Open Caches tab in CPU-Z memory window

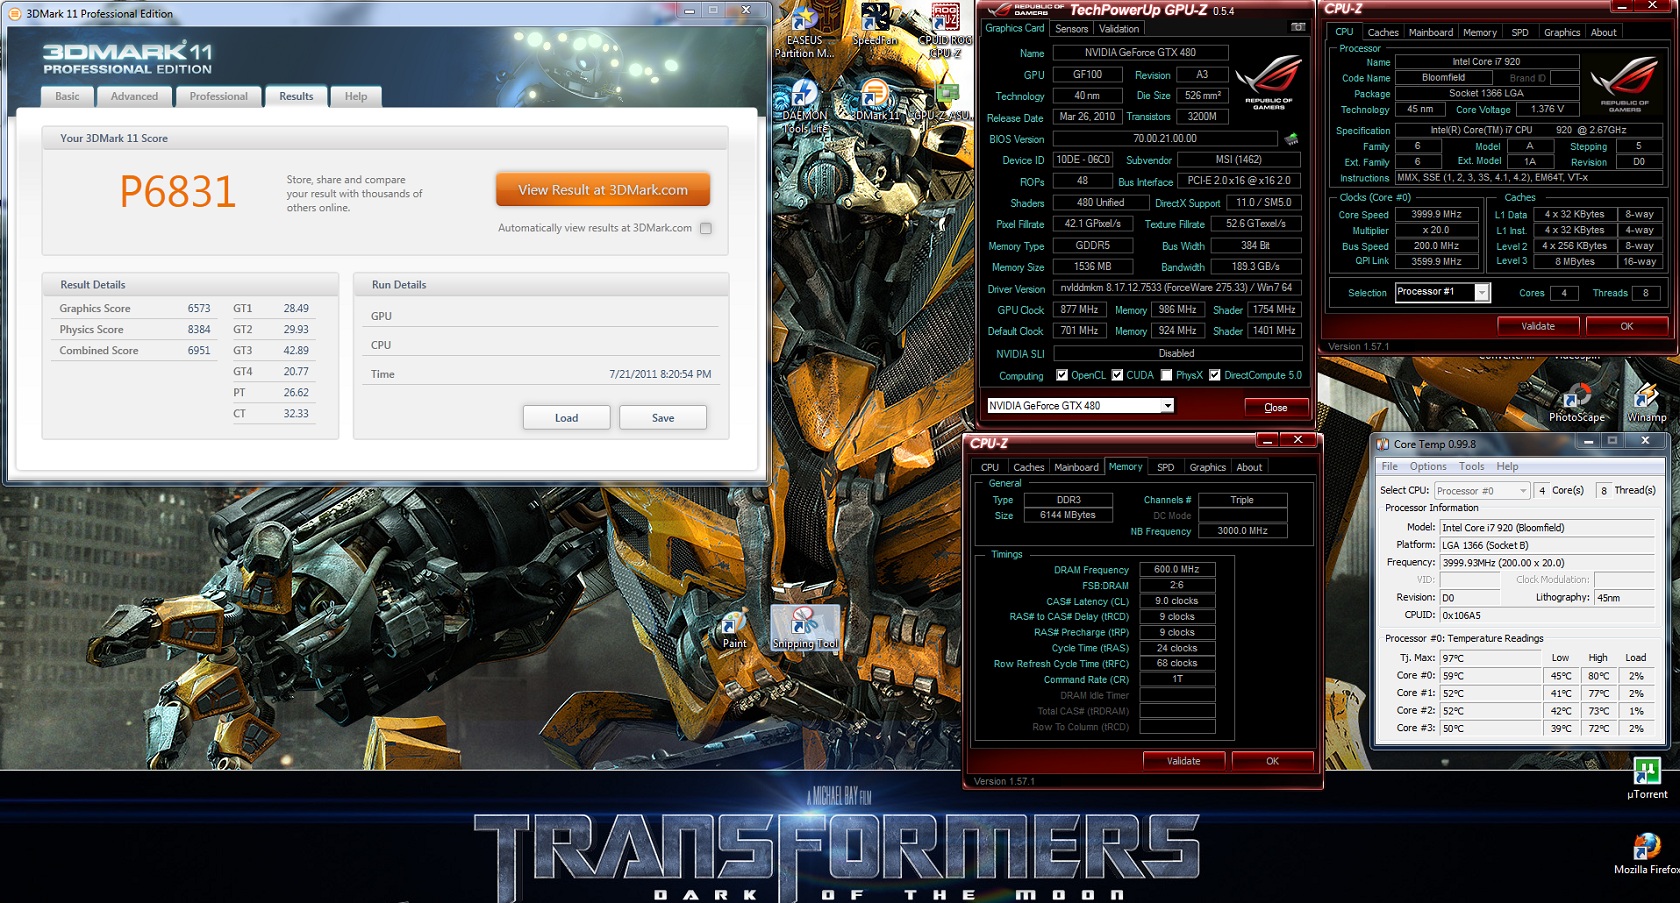(1029, 467)
